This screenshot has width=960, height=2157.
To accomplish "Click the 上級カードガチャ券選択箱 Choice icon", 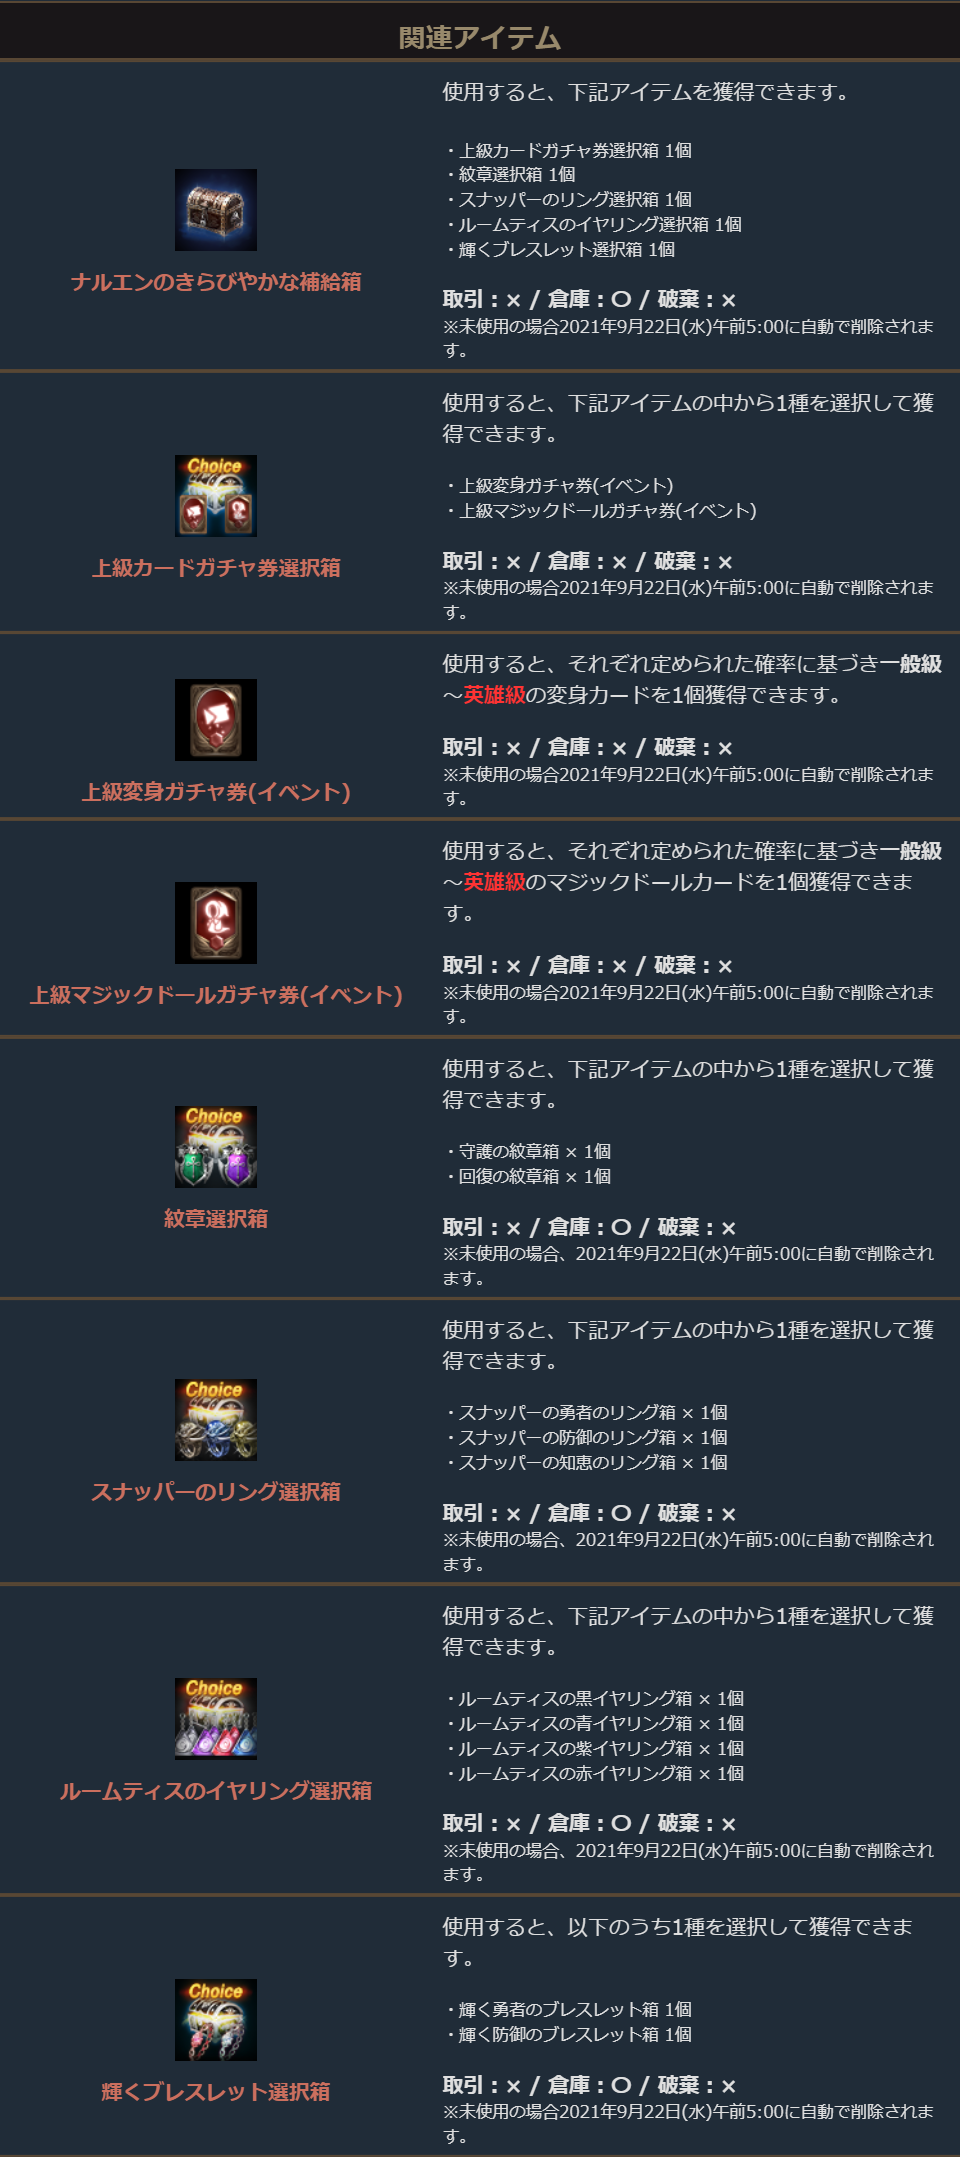I will point(216,496).
